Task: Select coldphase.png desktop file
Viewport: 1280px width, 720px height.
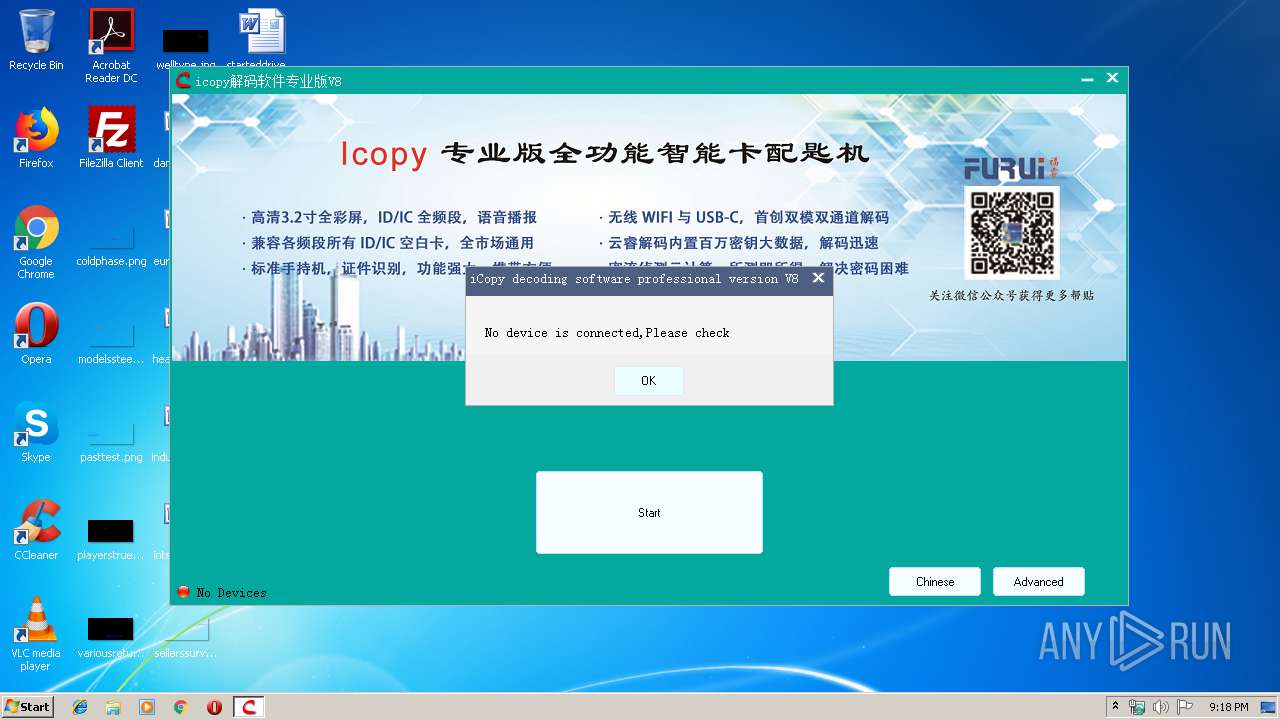Action: pyautogui.click(x=111, y=242)
